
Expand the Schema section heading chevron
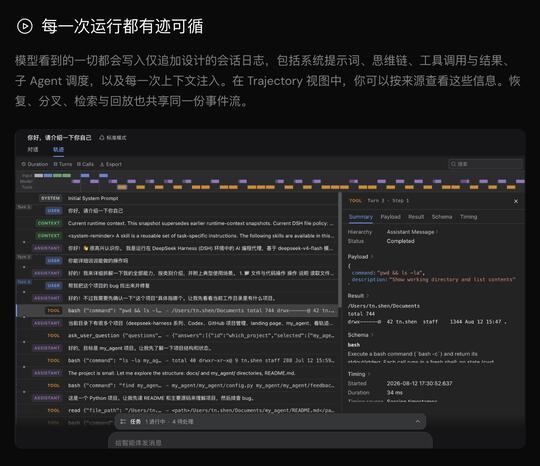pos(372,335)
